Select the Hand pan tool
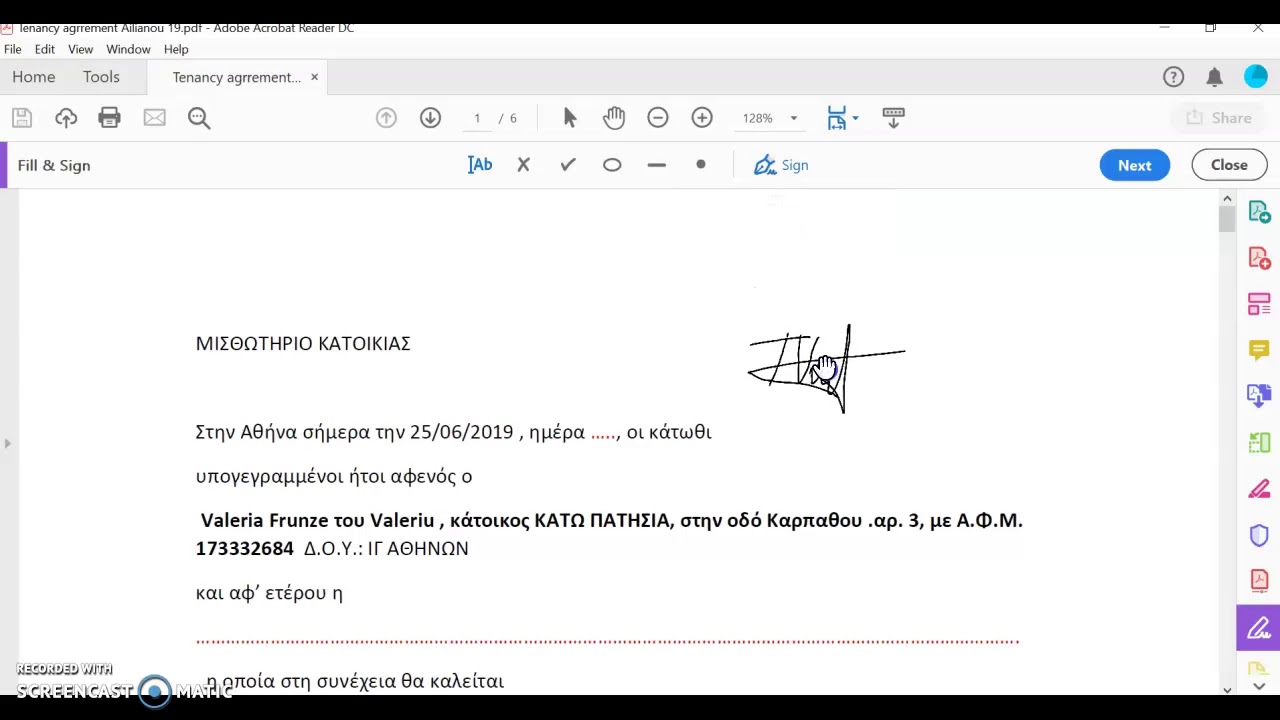Image resolution: width=1280 pixels, height=720 pixels. click(614, 118)
